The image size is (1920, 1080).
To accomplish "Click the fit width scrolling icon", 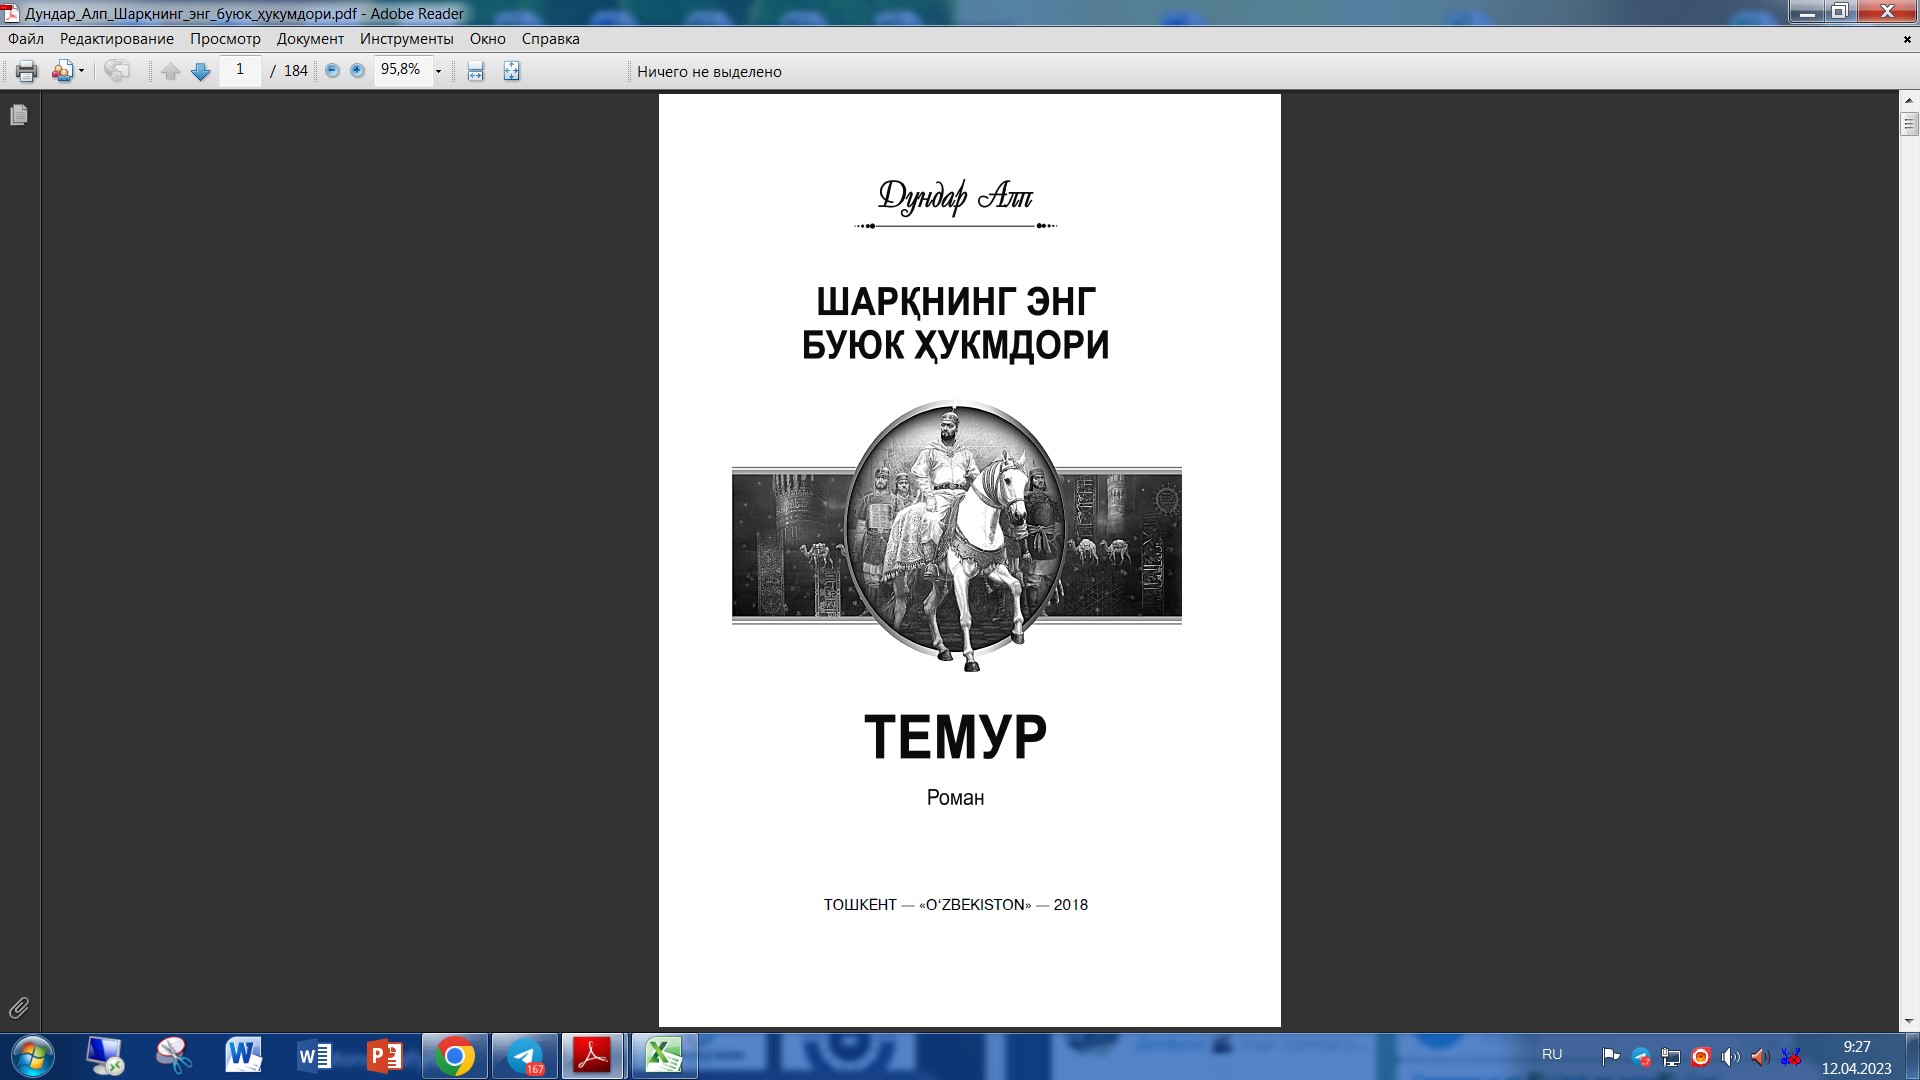I will click(x=476, y=71).
